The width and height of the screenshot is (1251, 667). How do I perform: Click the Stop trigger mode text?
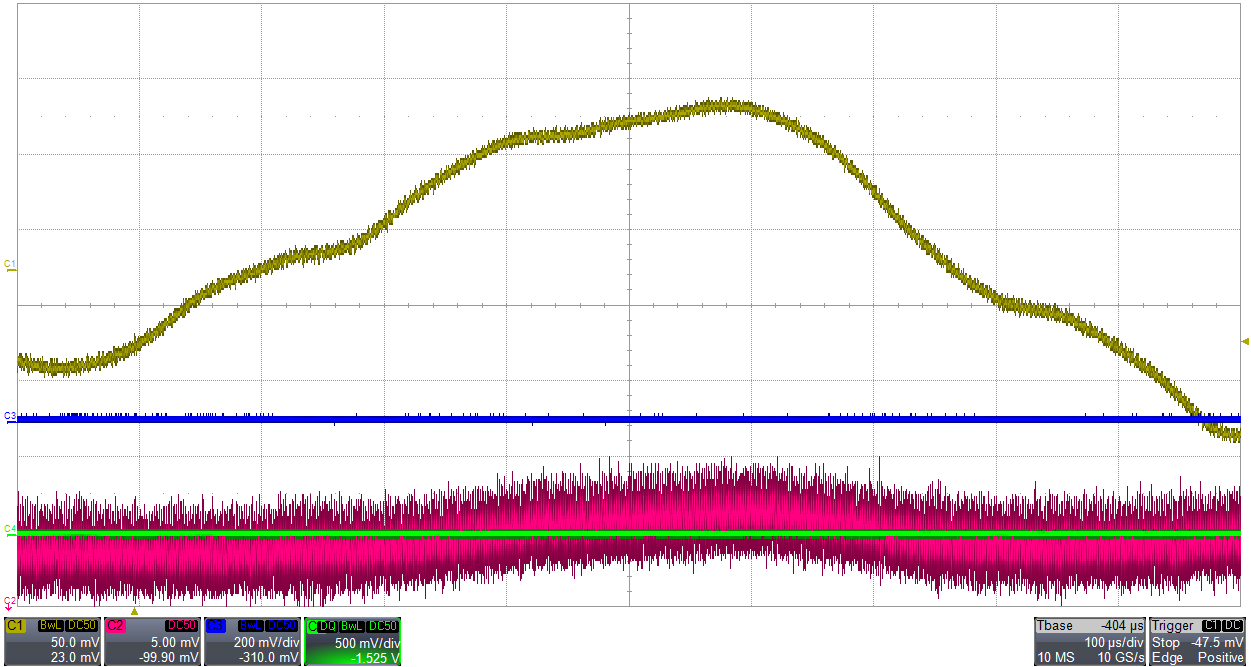[1166, 642]
